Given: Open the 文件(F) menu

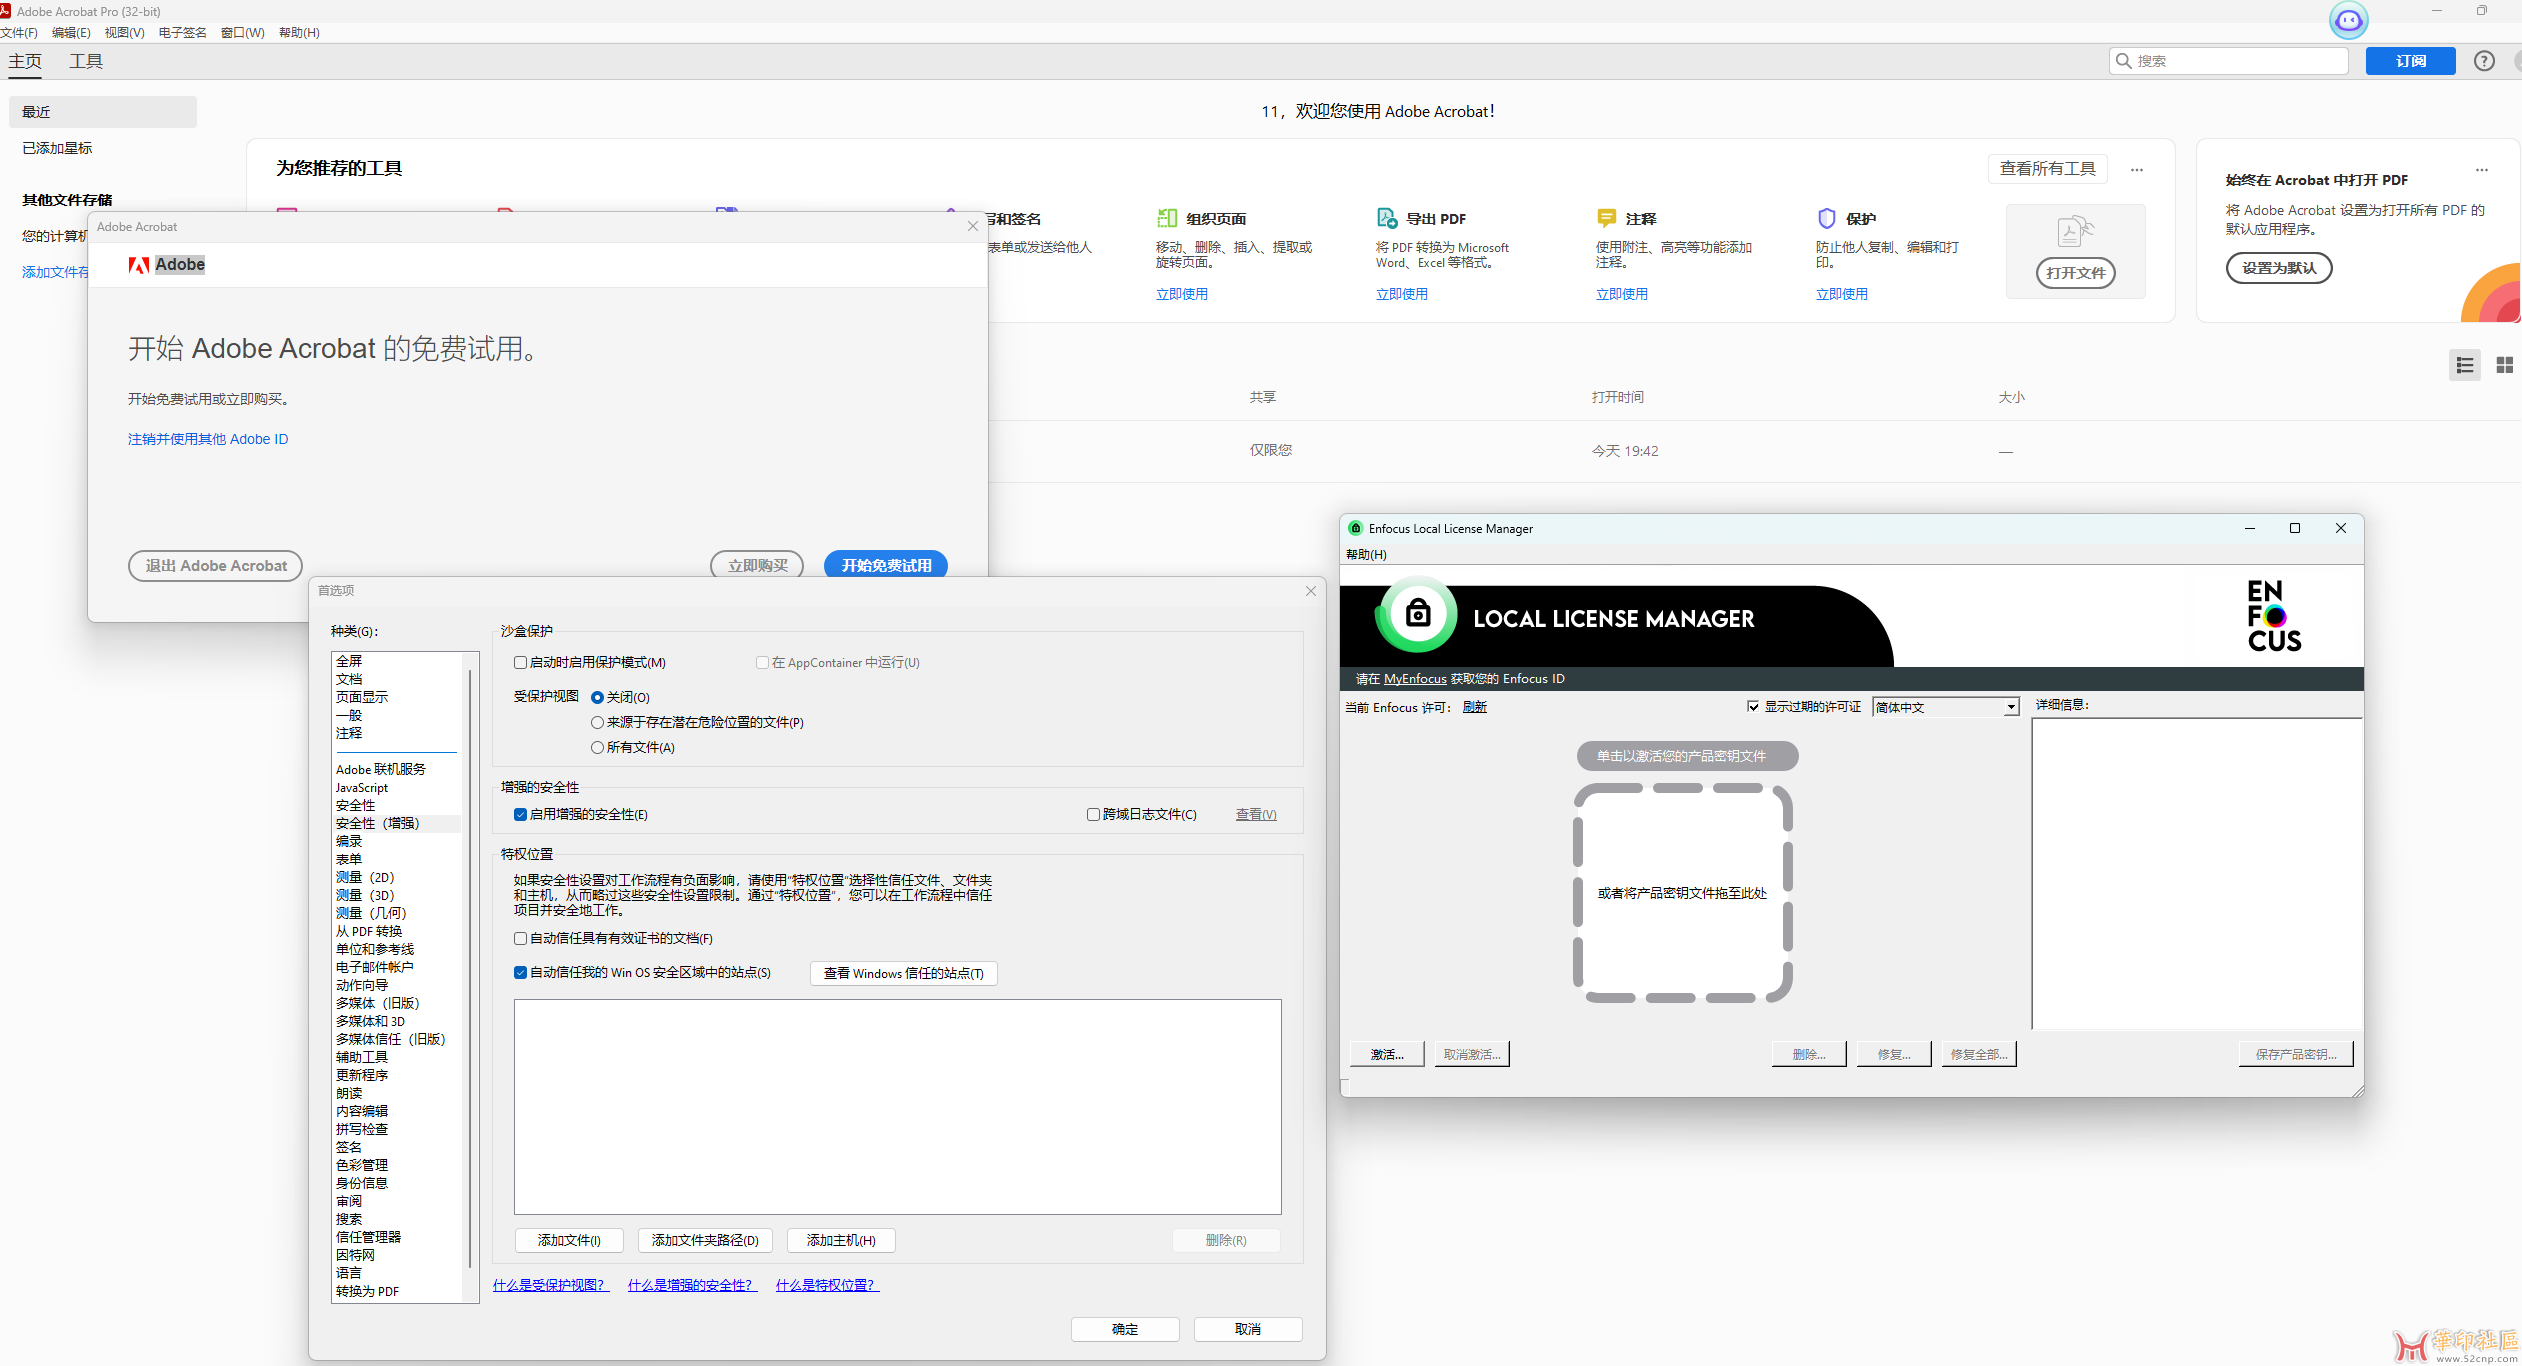Looking at the screenshot, I should (x=19, y=32).
